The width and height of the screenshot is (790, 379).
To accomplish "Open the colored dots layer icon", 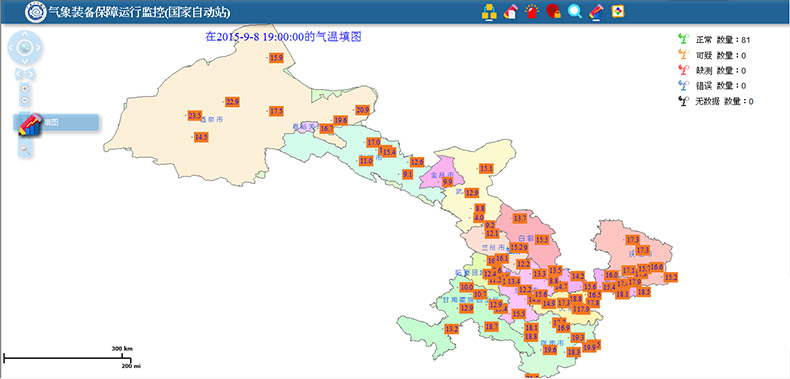I will (618, 12).
